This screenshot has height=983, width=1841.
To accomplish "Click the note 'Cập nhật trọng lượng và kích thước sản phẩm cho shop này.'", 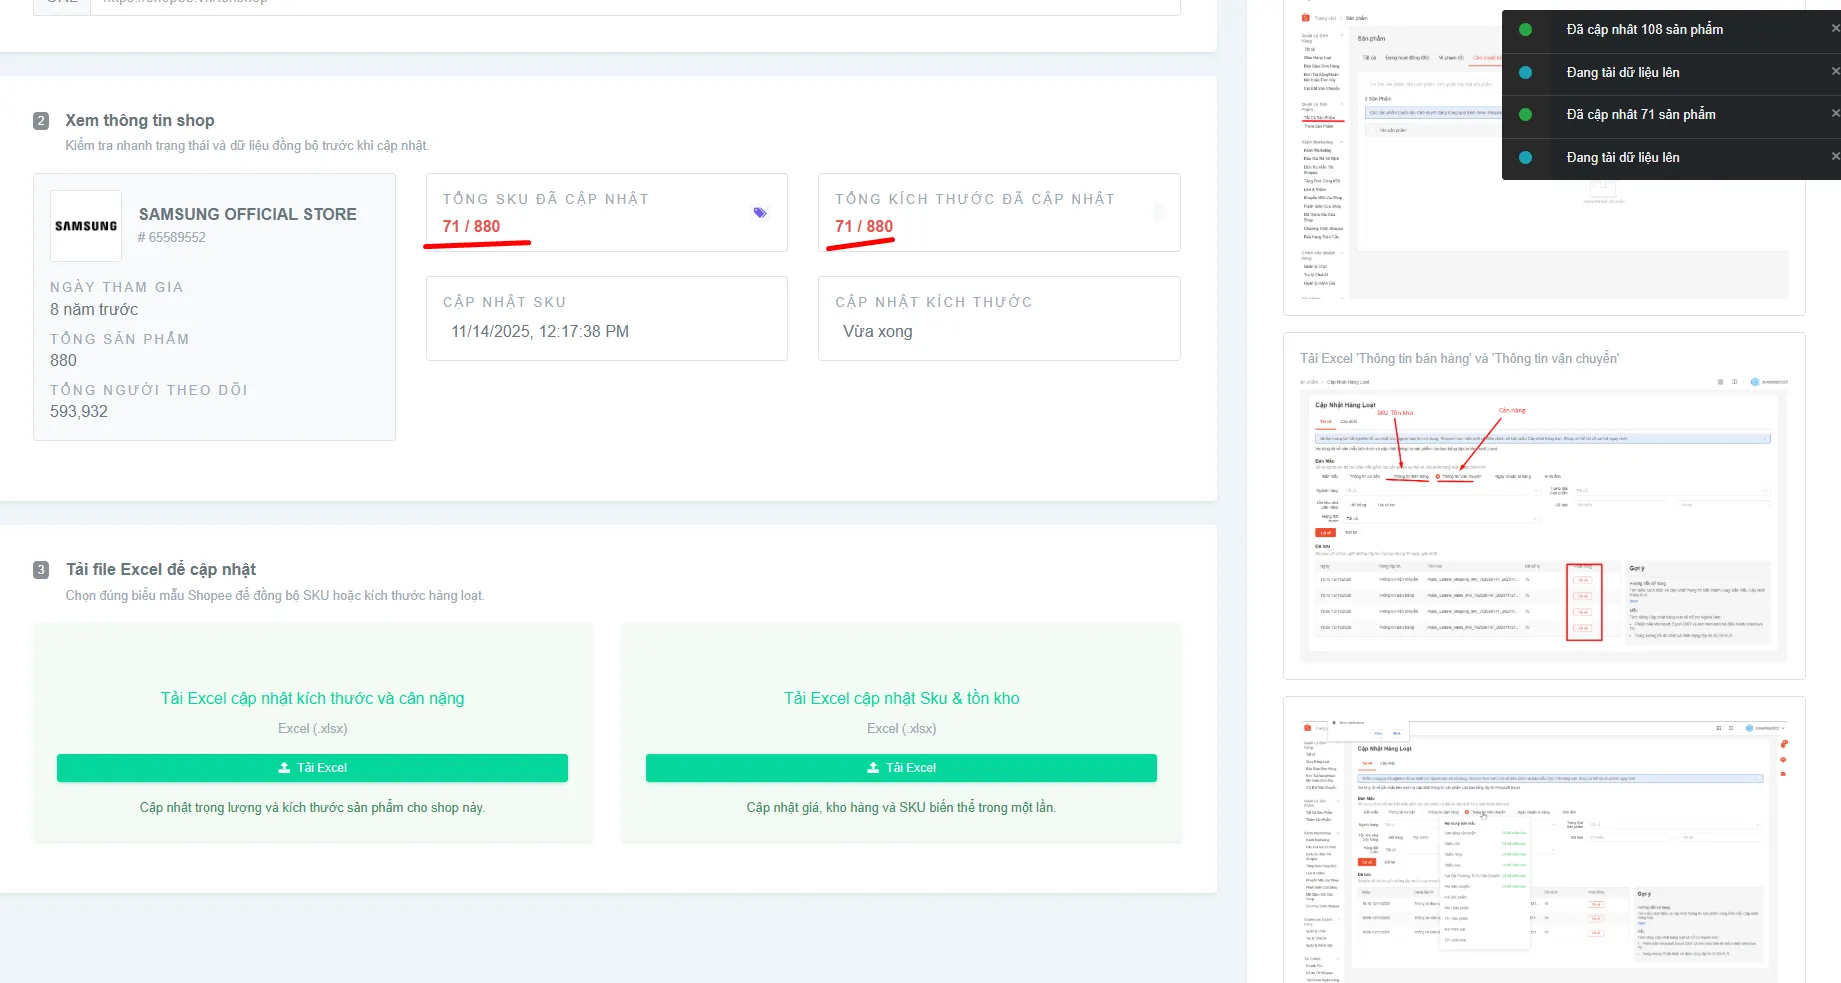I will pos(312,808).
